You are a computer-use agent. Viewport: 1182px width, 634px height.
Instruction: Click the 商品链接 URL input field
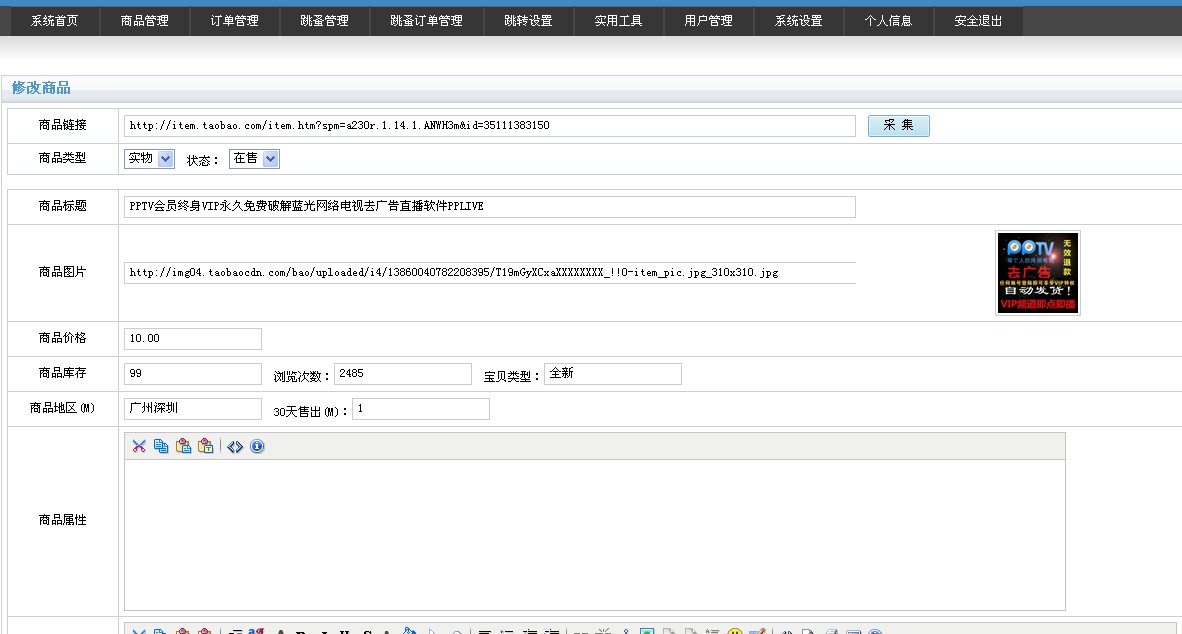point(489,126)
